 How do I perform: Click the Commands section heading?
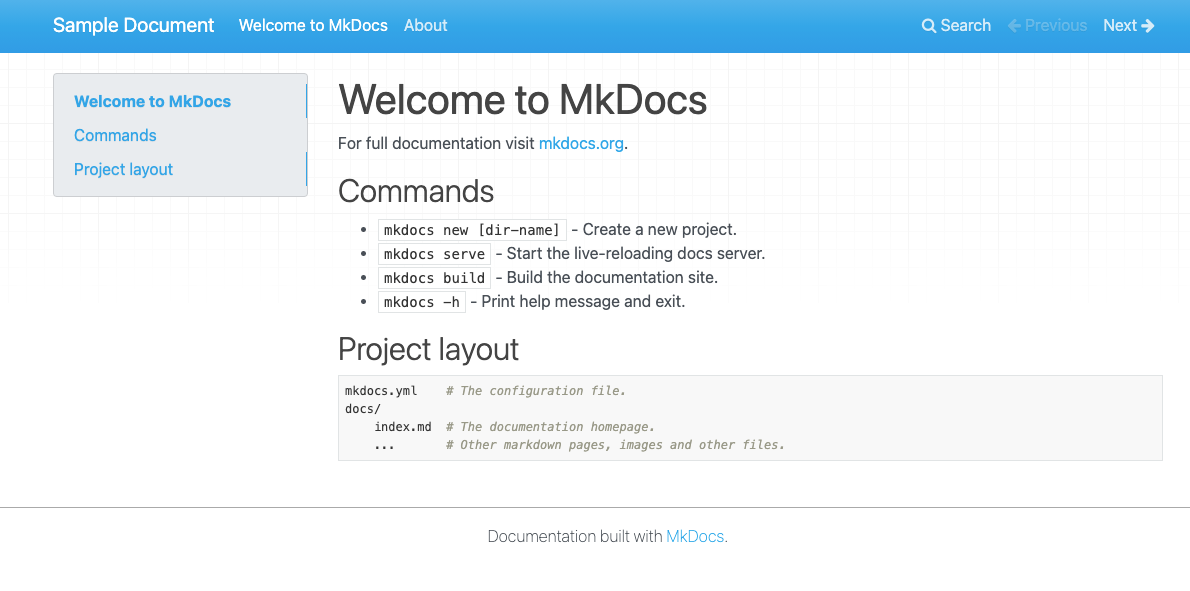[x=416, y=190]
